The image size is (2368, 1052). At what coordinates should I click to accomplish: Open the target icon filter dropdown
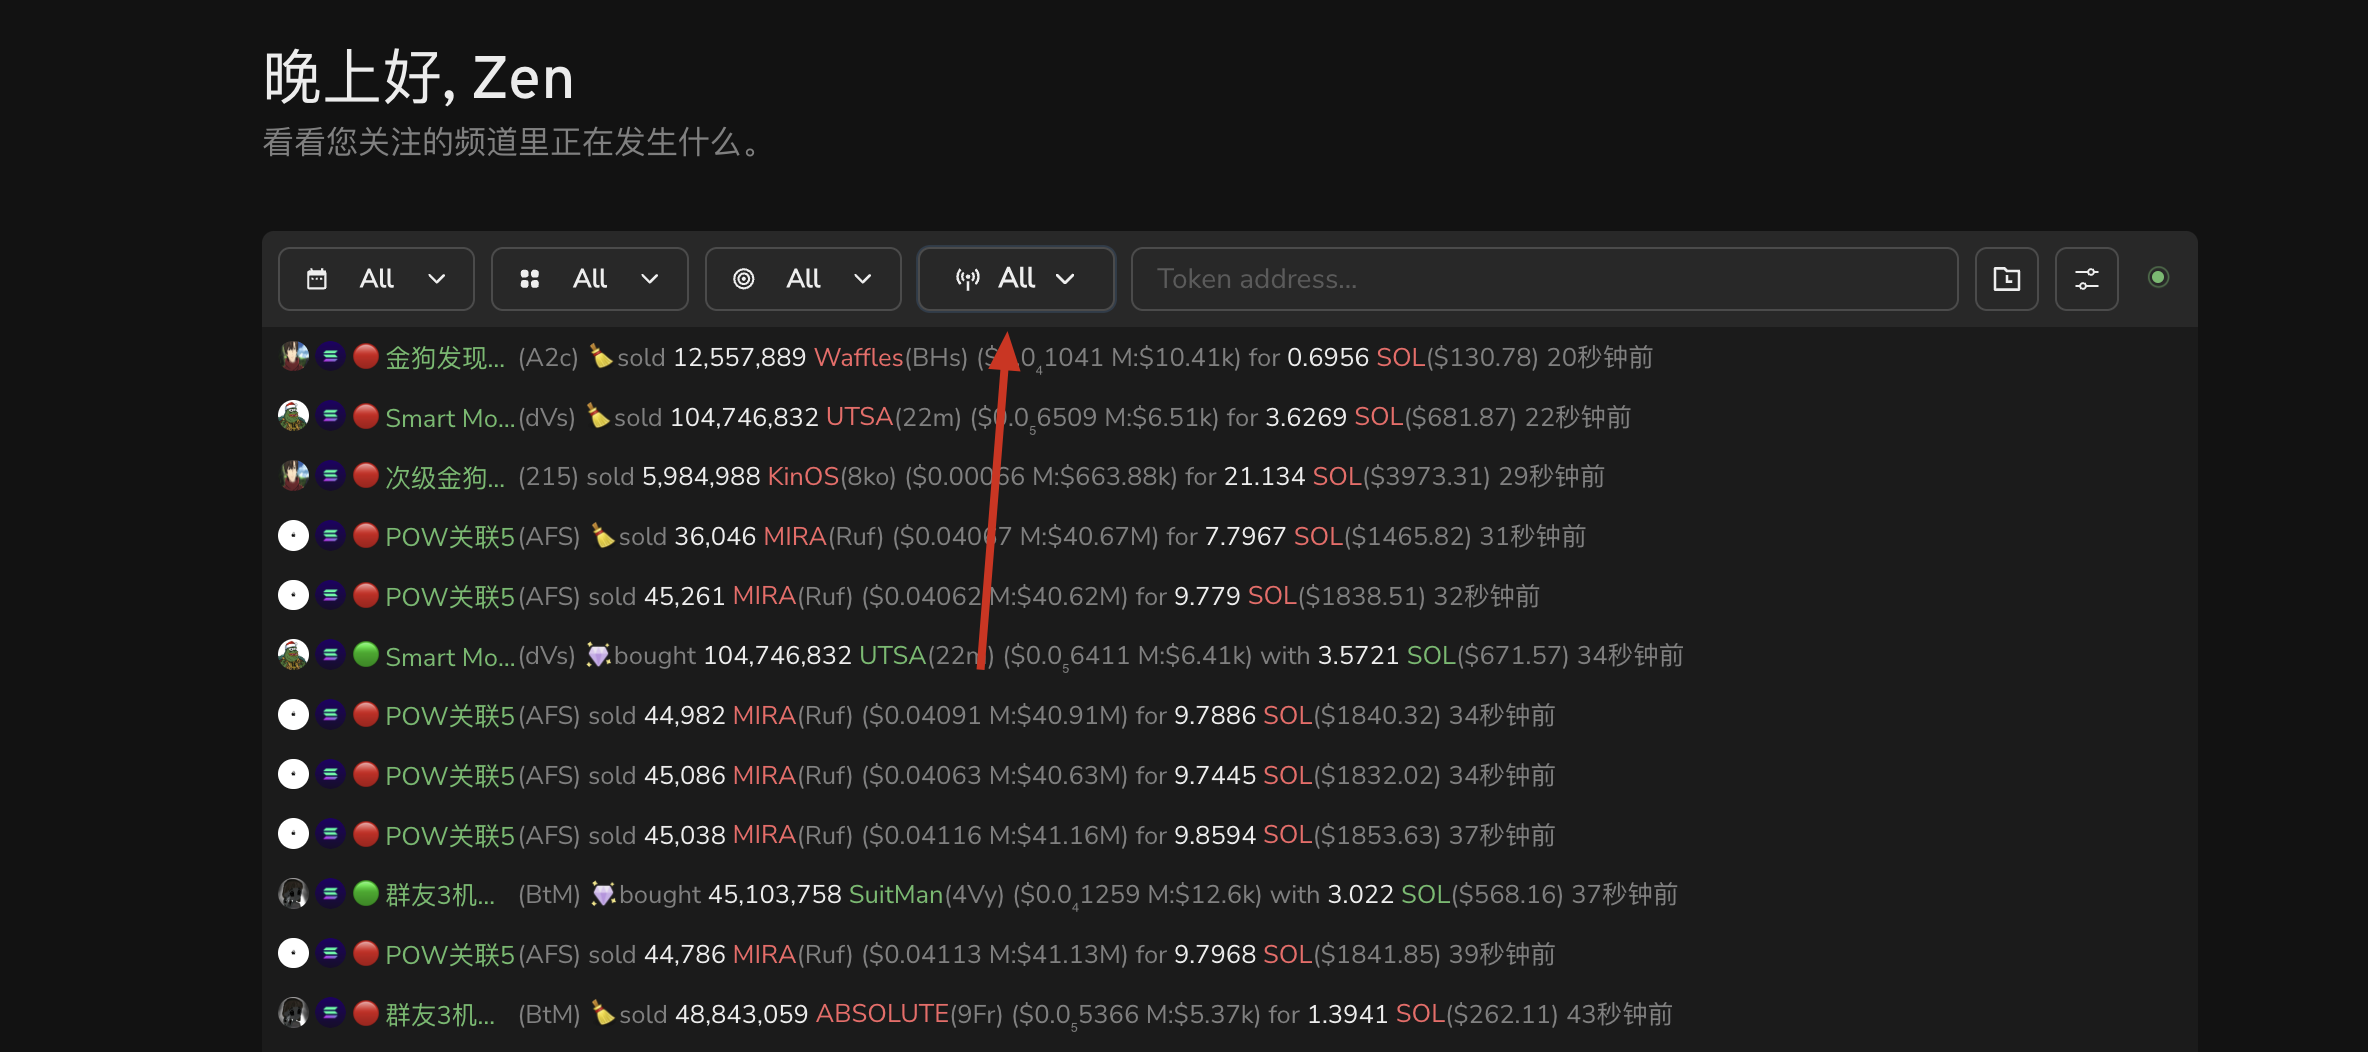pyautogui.click(x=802, y=279)
